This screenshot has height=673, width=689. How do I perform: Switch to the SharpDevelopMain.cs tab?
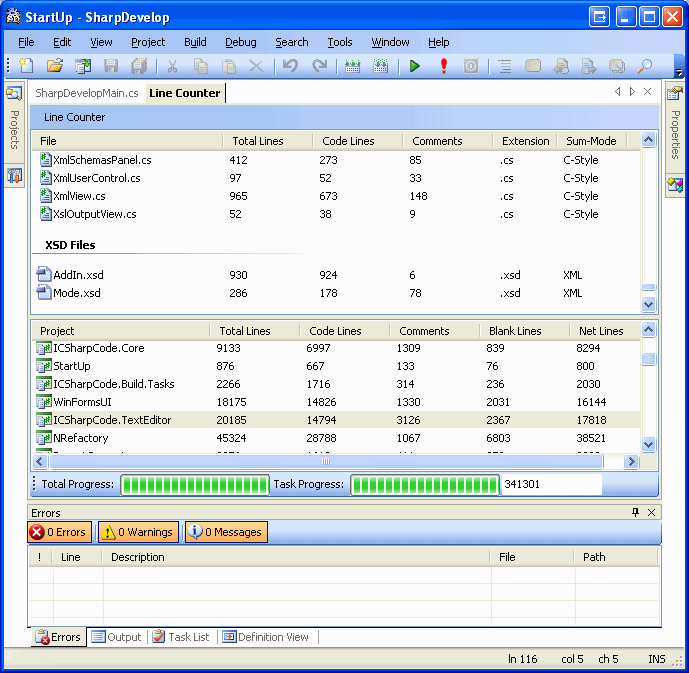(86, 93)
